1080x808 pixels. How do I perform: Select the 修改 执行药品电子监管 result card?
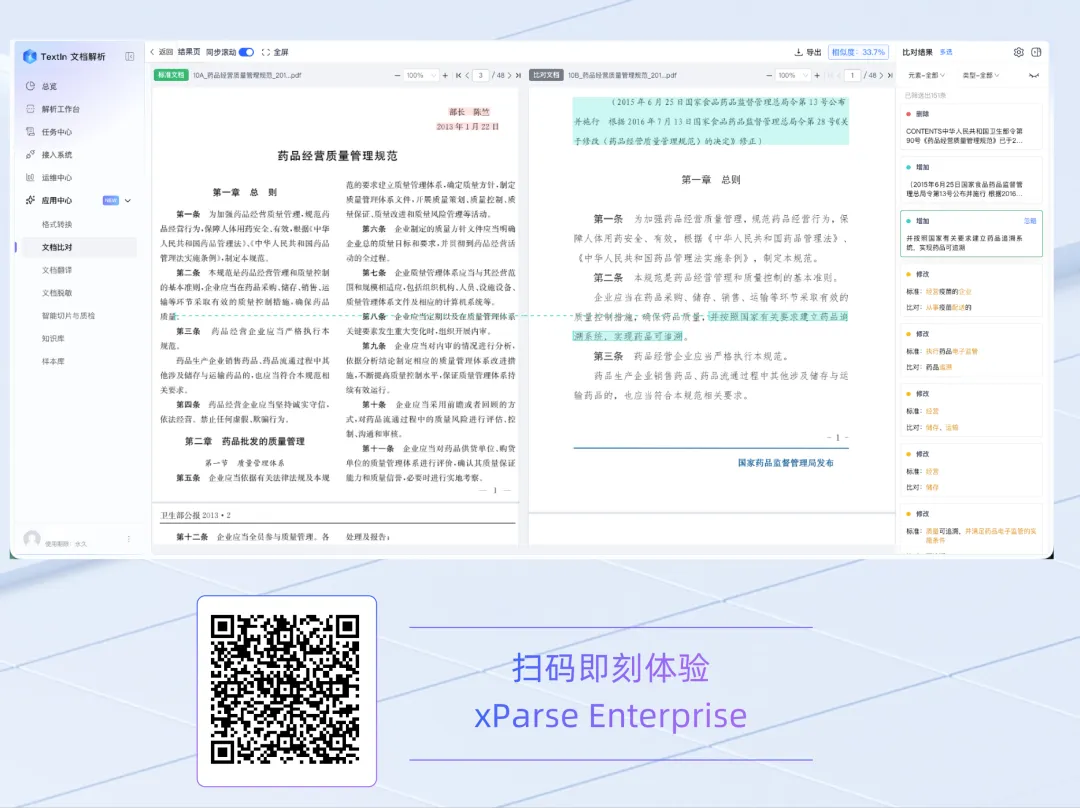pos(971,351)
